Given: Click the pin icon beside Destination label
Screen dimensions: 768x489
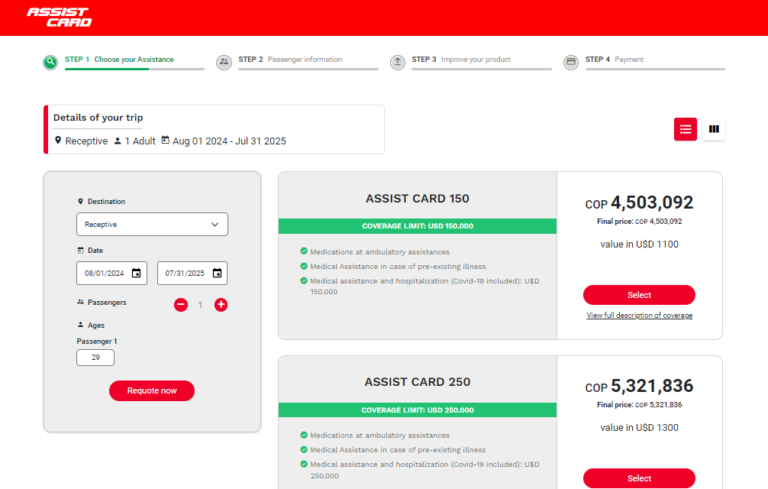Looking at the screenshot, I should [x=80, y=201].
